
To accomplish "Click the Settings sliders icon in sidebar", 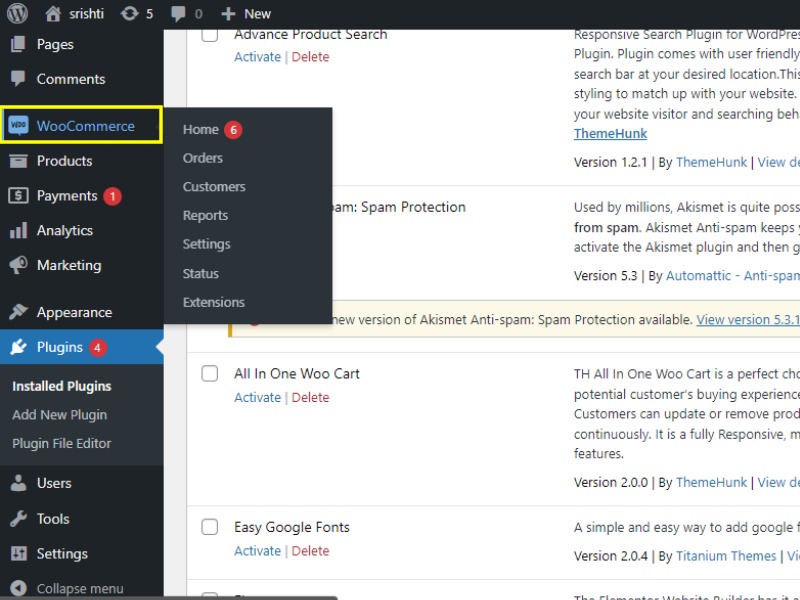I will point(18,553).
